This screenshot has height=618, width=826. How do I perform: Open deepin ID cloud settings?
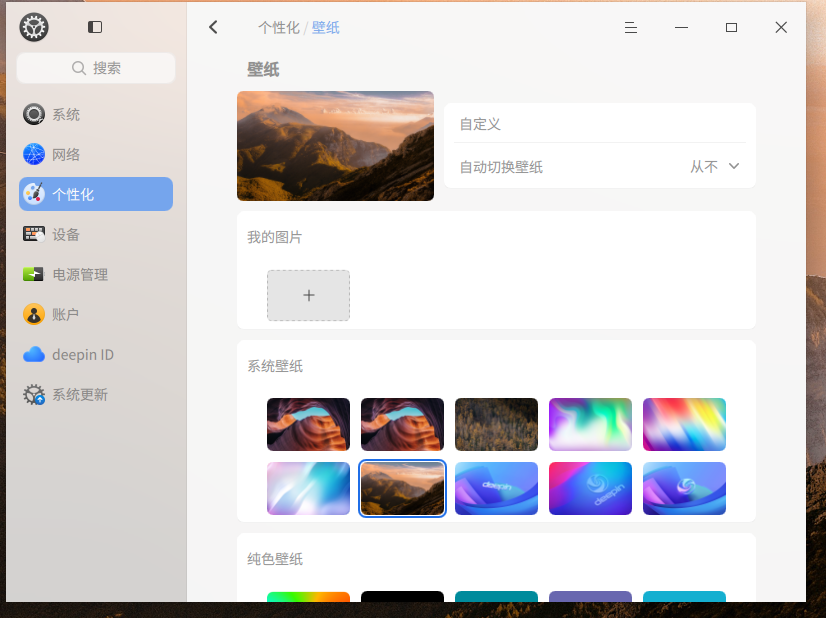(96, 355)
